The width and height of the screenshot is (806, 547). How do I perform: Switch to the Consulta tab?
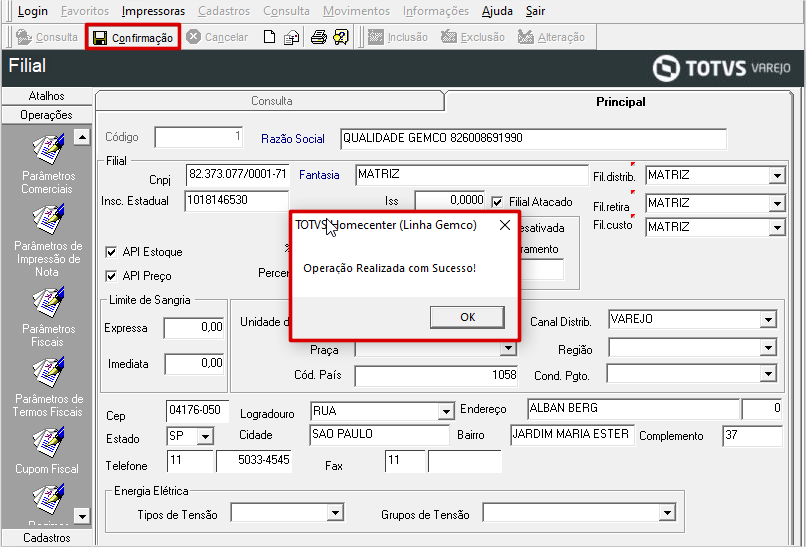[271, 101]
